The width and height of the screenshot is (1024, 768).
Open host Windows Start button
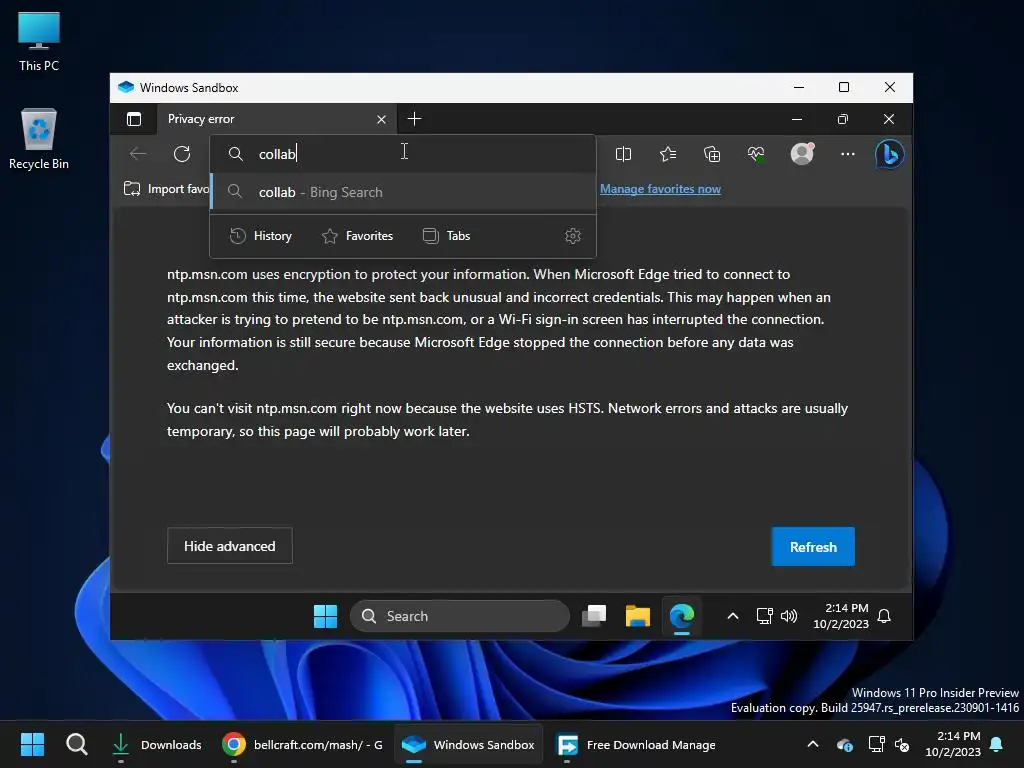[32, 744]
